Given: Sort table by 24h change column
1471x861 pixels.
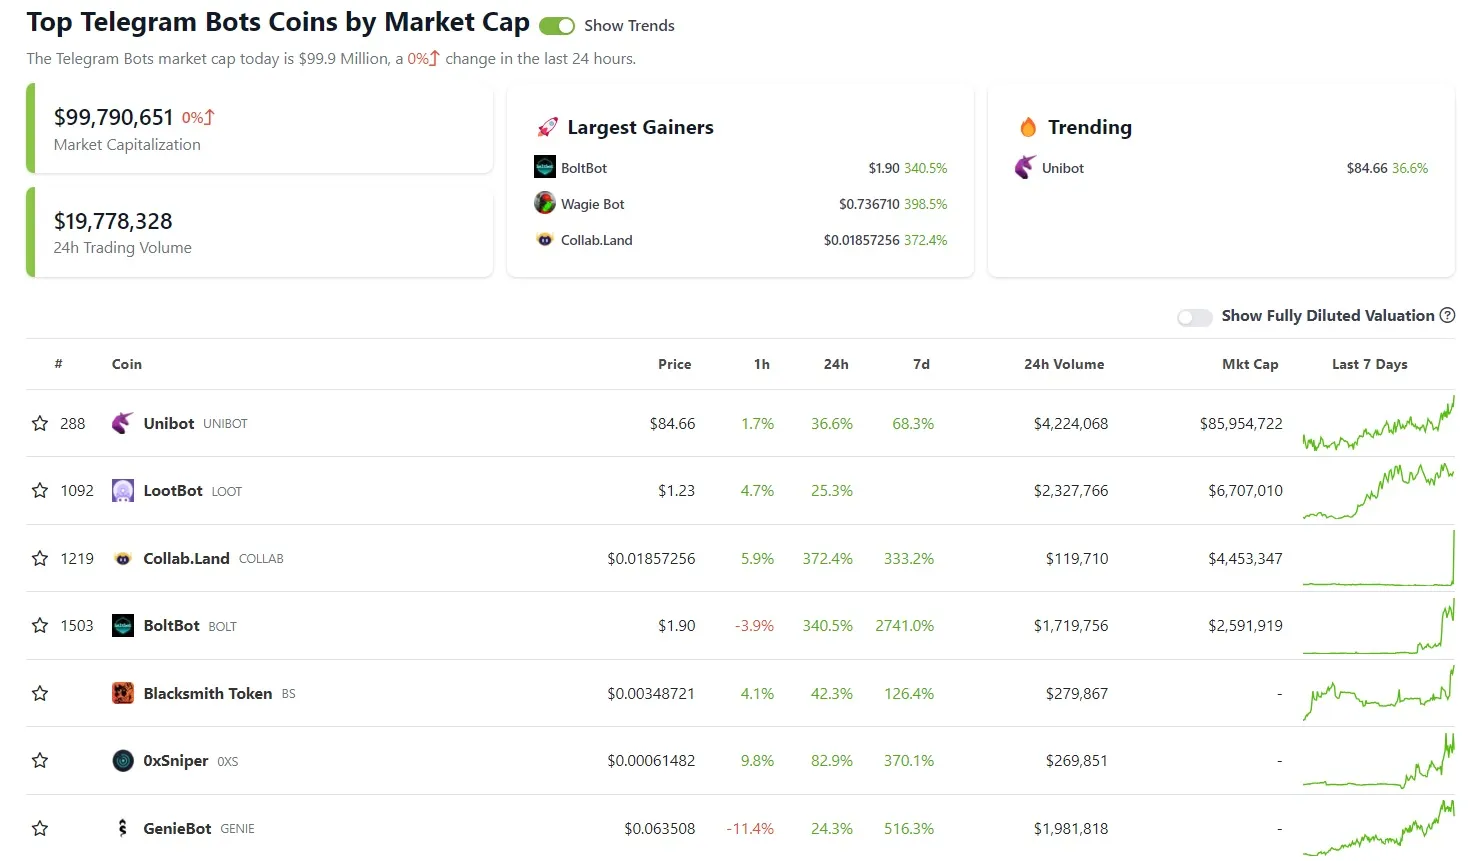Looking at the screenshot, I should pyautogui.click(x=836, y=364).
